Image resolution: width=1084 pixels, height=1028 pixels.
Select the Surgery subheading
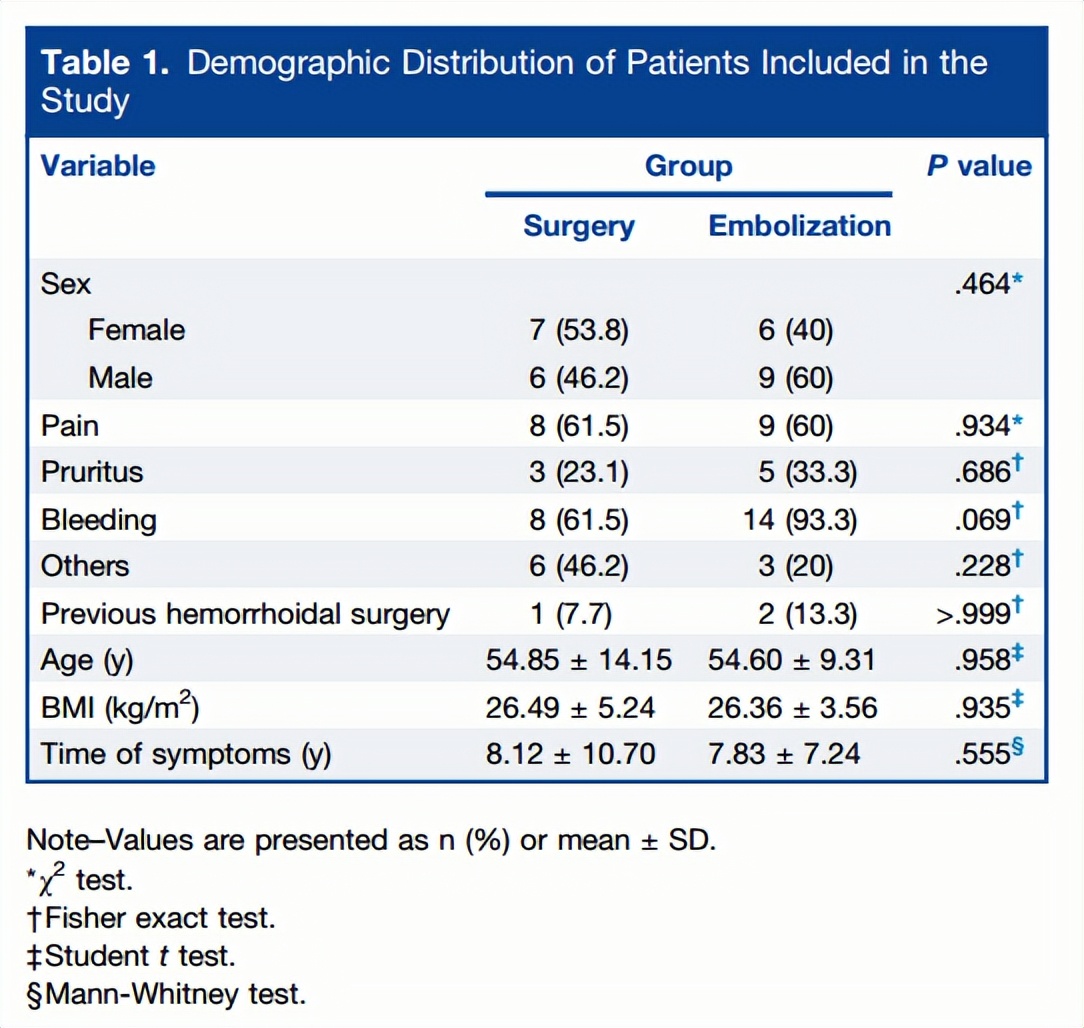click(578, 226)
